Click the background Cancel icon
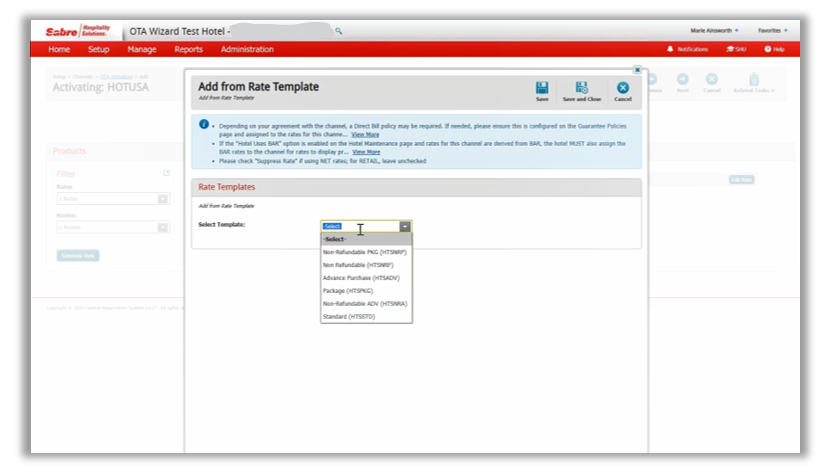This screenshot has height=474, width=829. pyautogui.click(x=712, y=79)
